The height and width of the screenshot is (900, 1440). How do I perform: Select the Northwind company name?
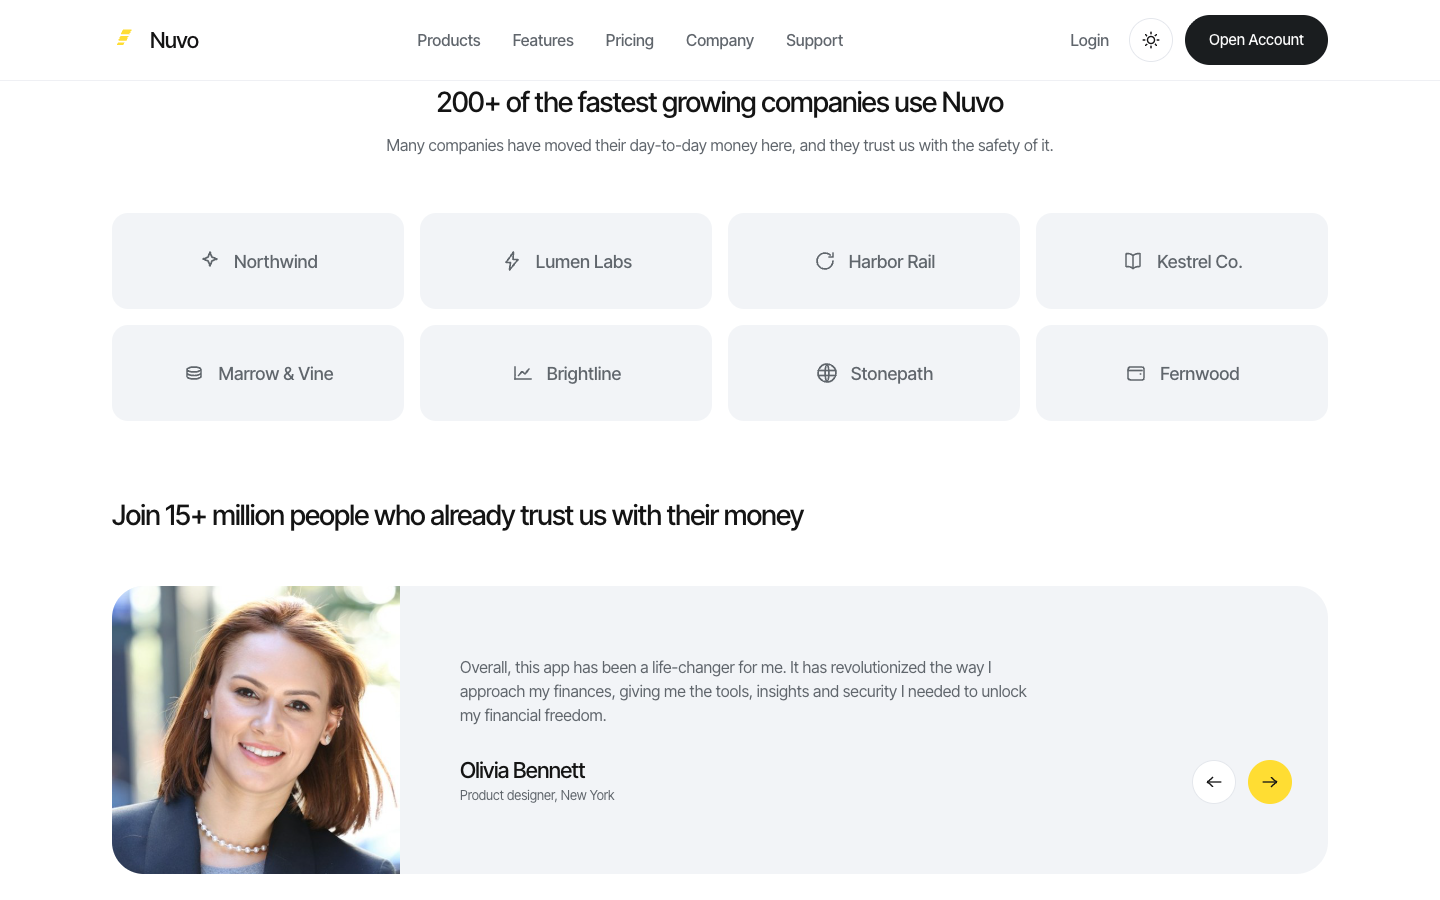[x=276, y=261]
